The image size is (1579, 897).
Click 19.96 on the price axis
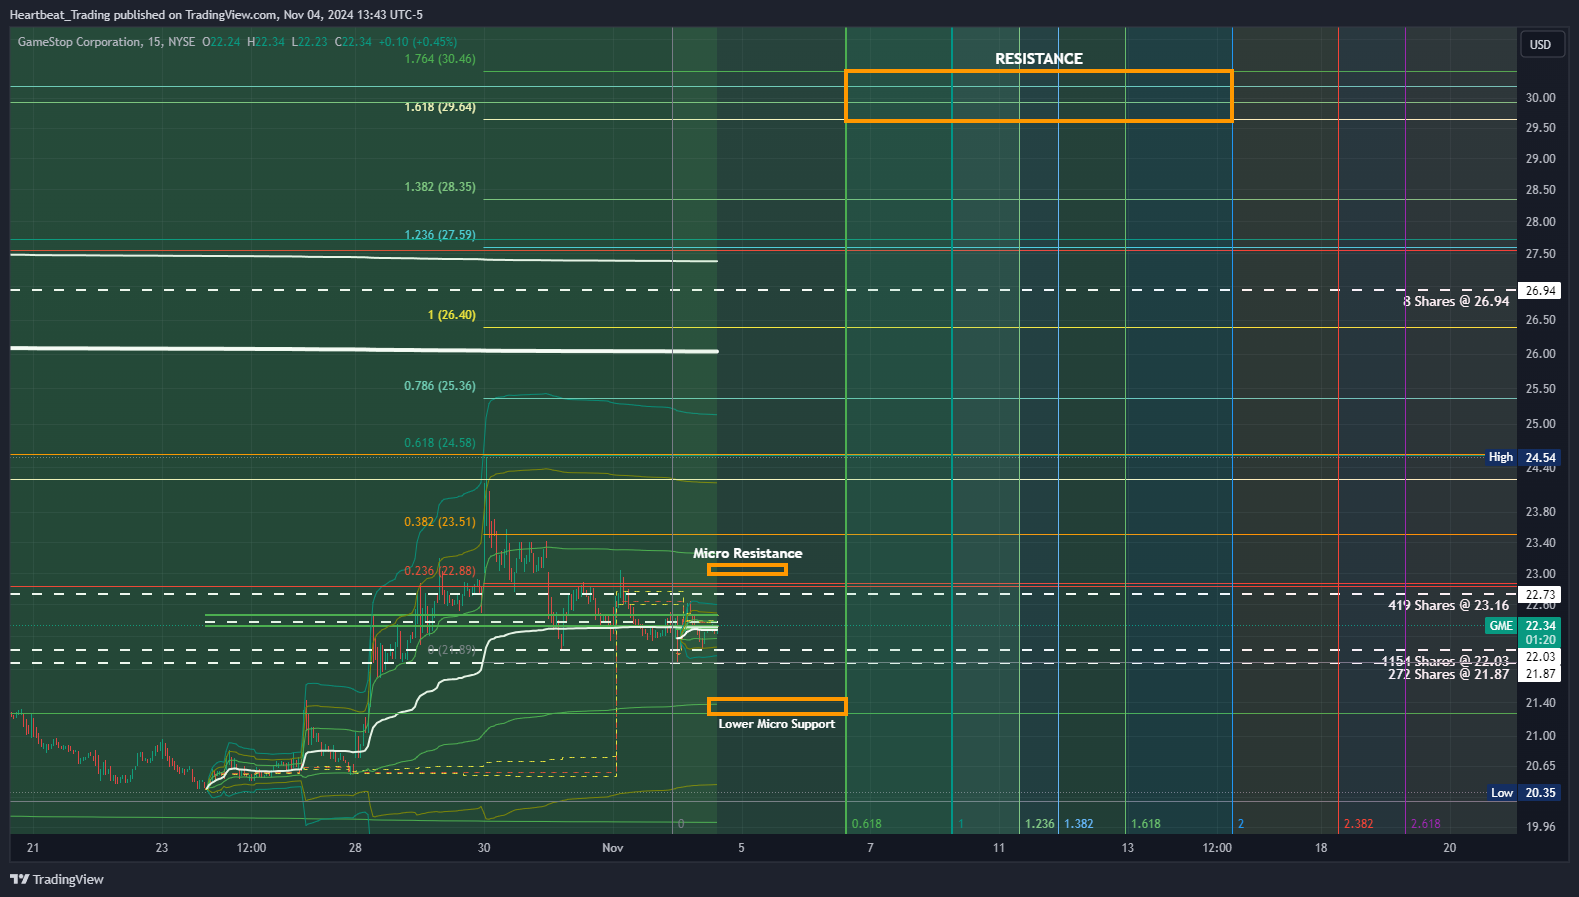[x=1540, y=827]
